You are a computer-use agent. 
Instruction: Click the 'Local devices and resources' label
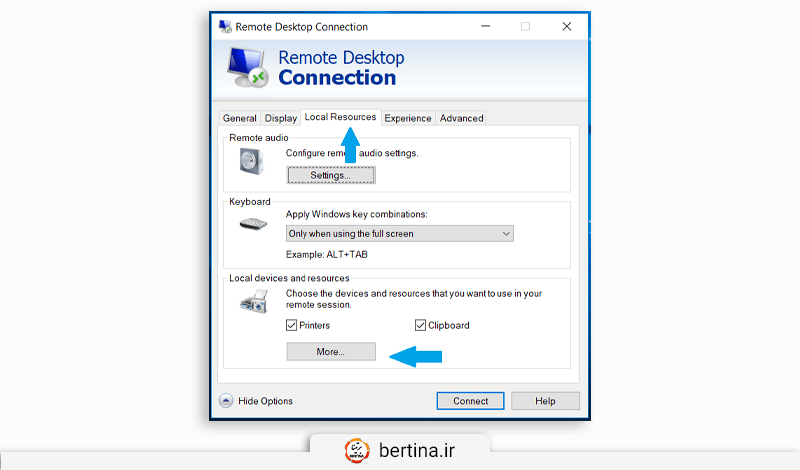(289, 278)
